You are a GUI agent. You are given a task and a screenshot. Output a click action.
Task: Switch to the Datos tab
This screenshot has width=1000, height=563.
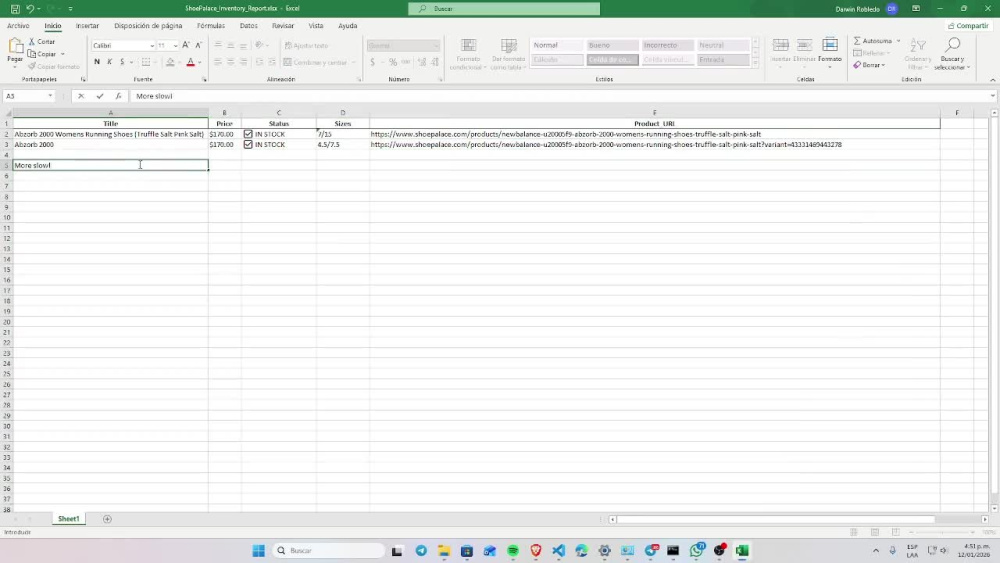coord(248,26)
